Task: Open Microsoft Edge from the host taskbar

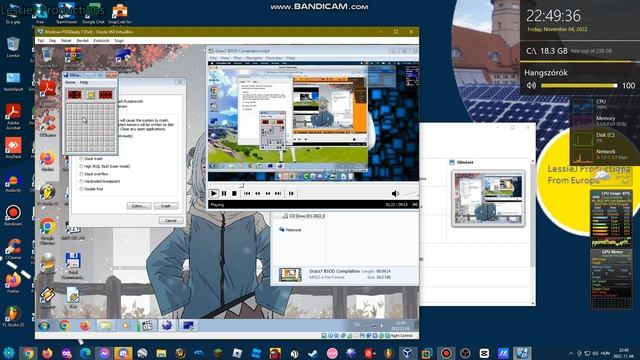Action: [85, 353]
